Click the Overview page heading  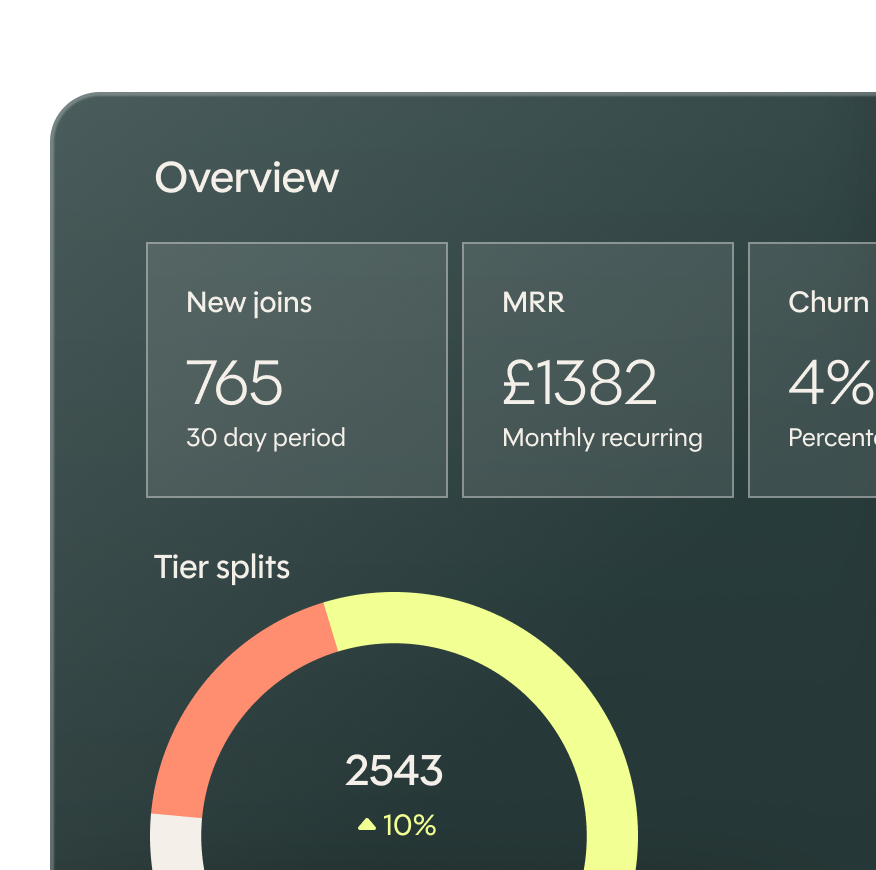point(247,178)
